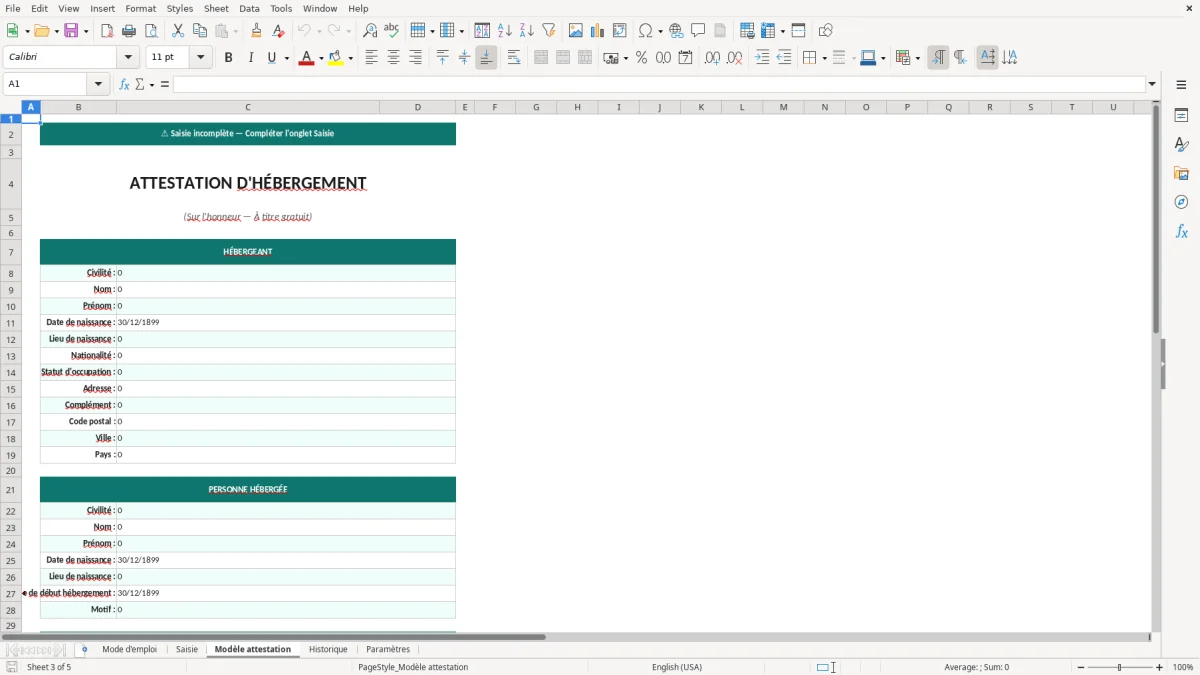Toggle bold formatting
Image resolution: width=1200 pixels, height=675 pixels.
tap(228, 58)
